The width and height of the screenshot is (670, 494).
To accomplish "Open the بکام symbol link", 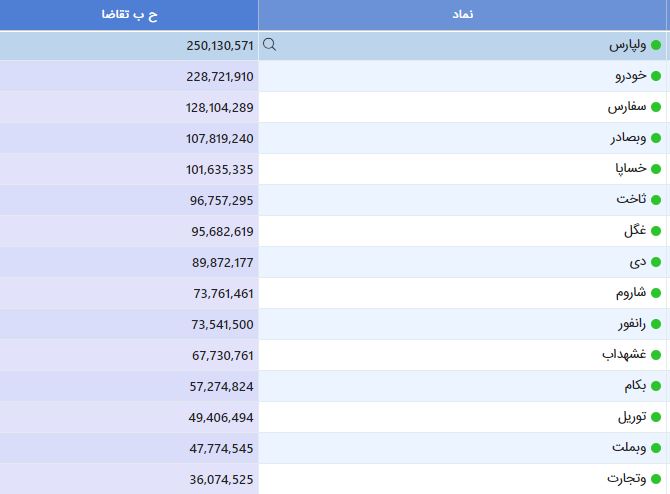I will coord(635,386).
